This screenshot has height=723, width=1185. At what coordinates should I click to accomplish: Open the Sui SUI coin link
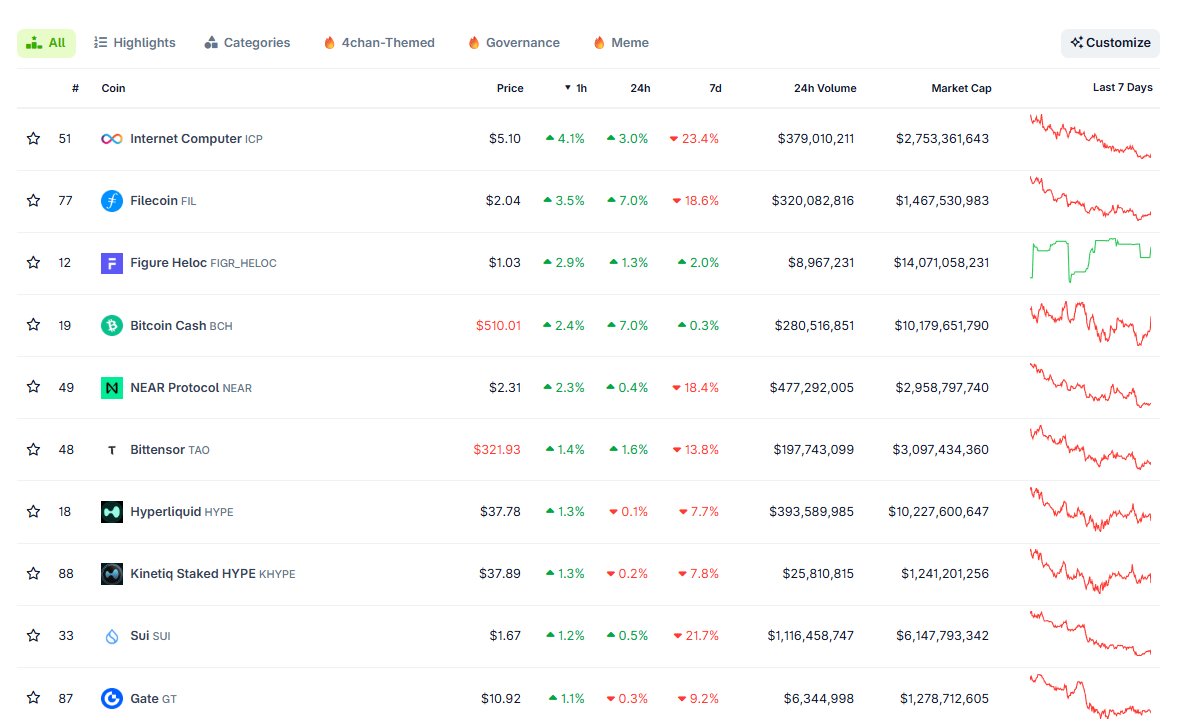click(x=150, y=635)
